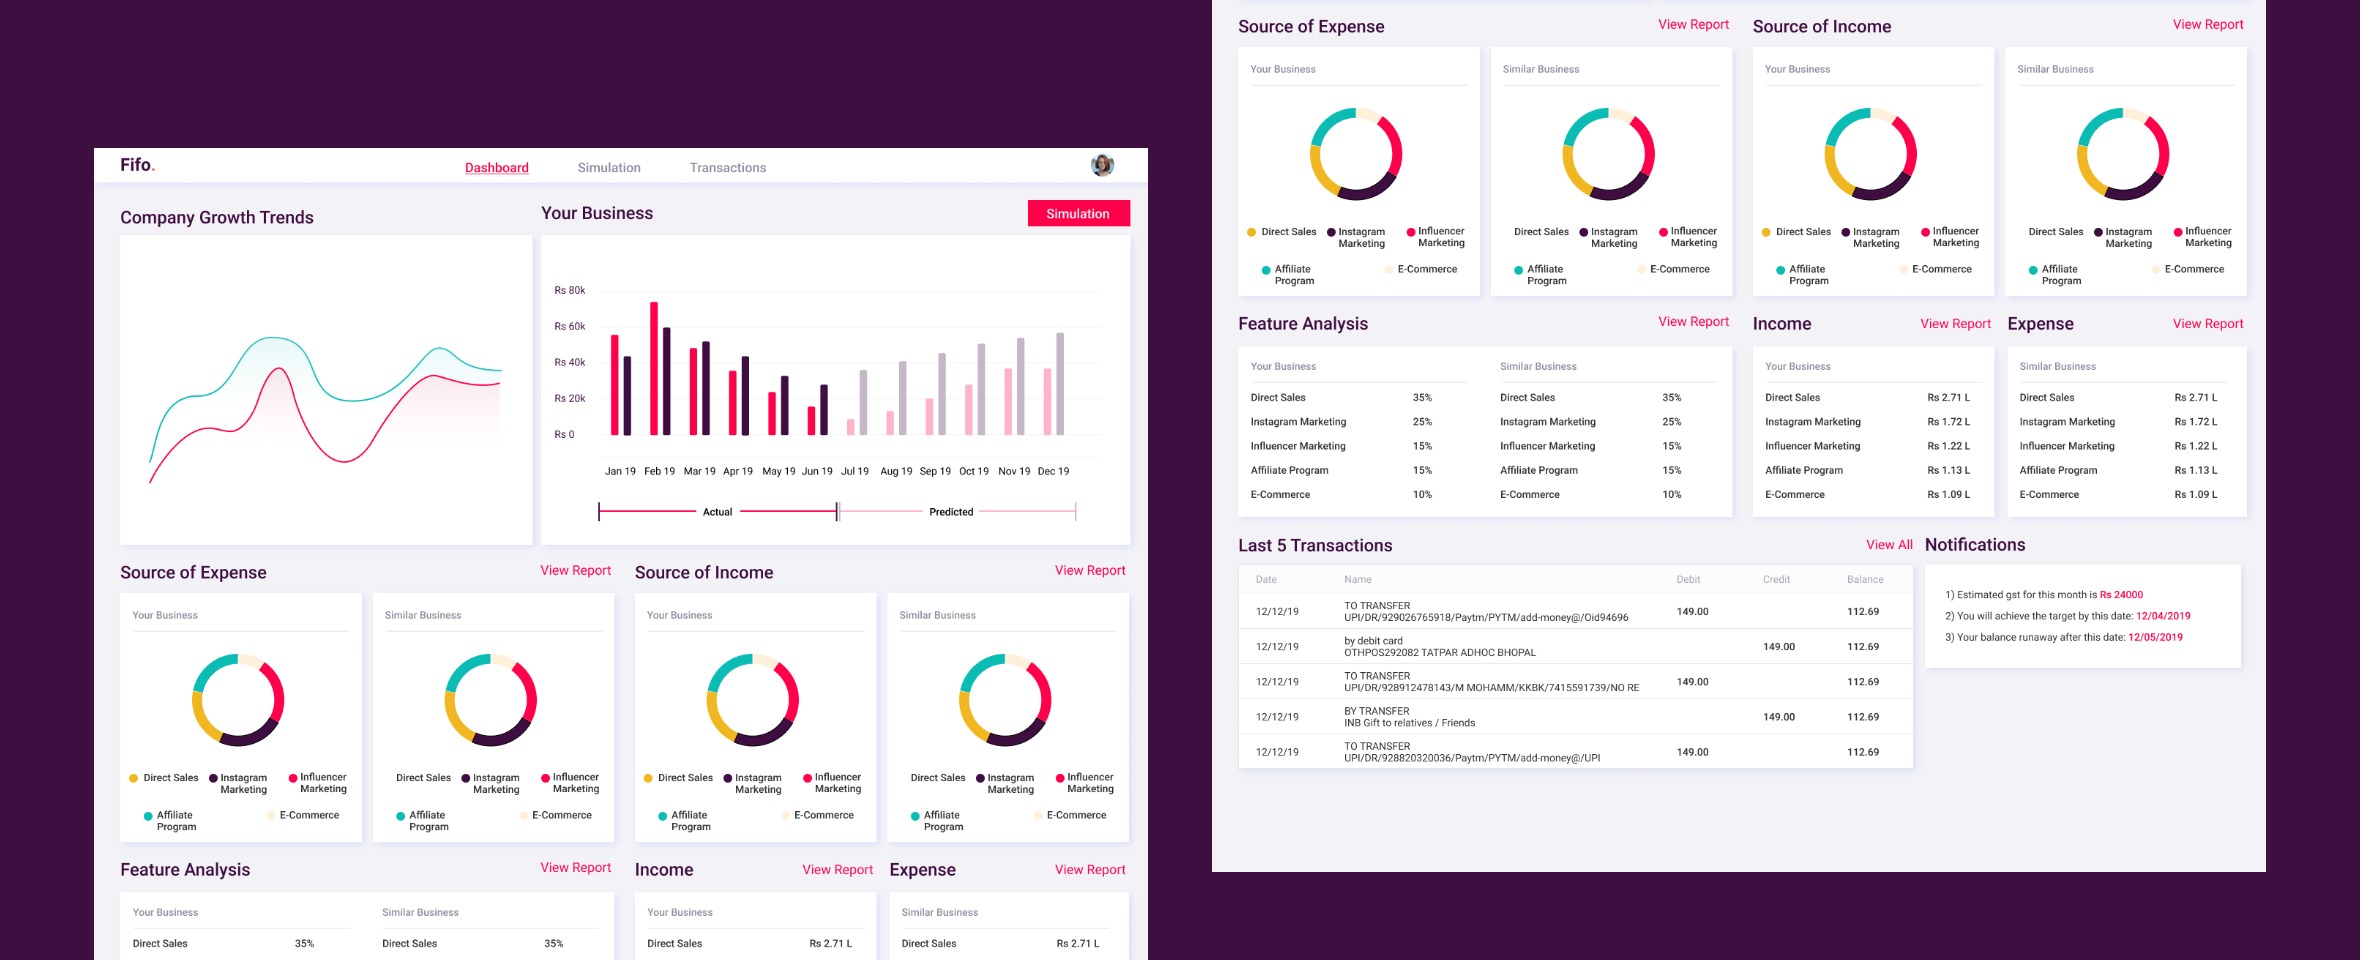
Task: Click the 12/05/2019 balance runaway date
Action: [x=2154, y=637]
